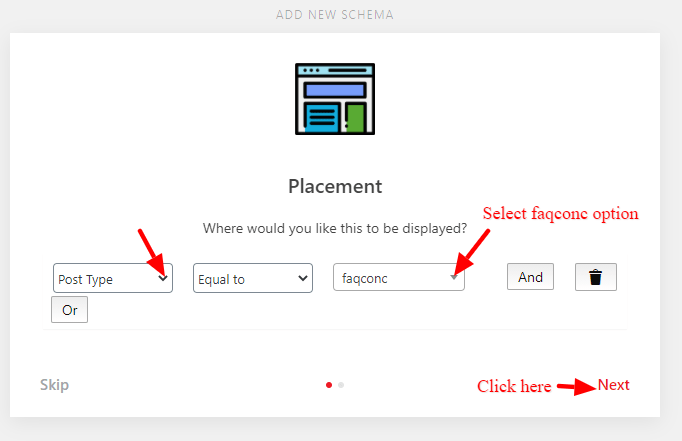Go to the Next step
Image resolution: width=682 pixels, height=441 pixels.
[x=613, y=385]
